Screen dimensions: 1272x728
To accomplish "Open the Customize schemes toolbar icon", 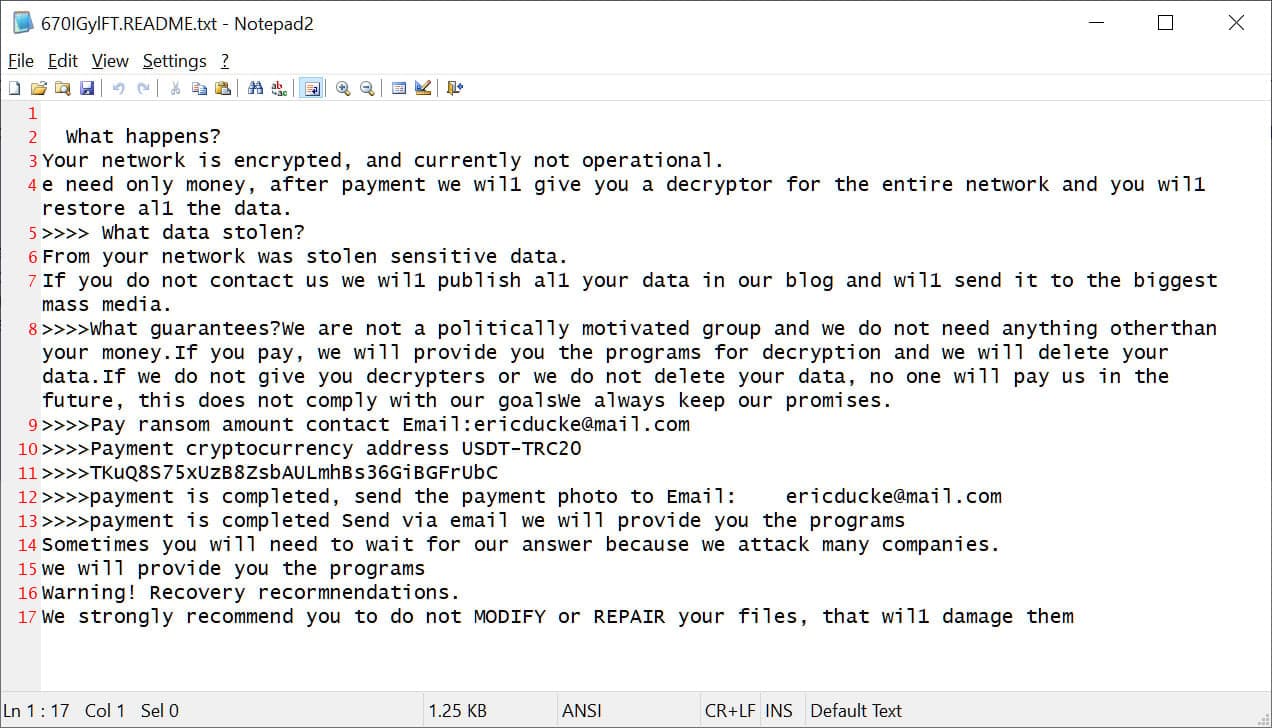I will tap(423, 88).
